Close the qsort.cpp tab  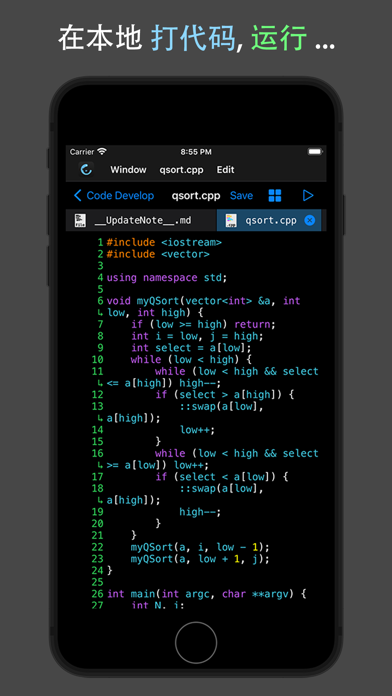310,220
